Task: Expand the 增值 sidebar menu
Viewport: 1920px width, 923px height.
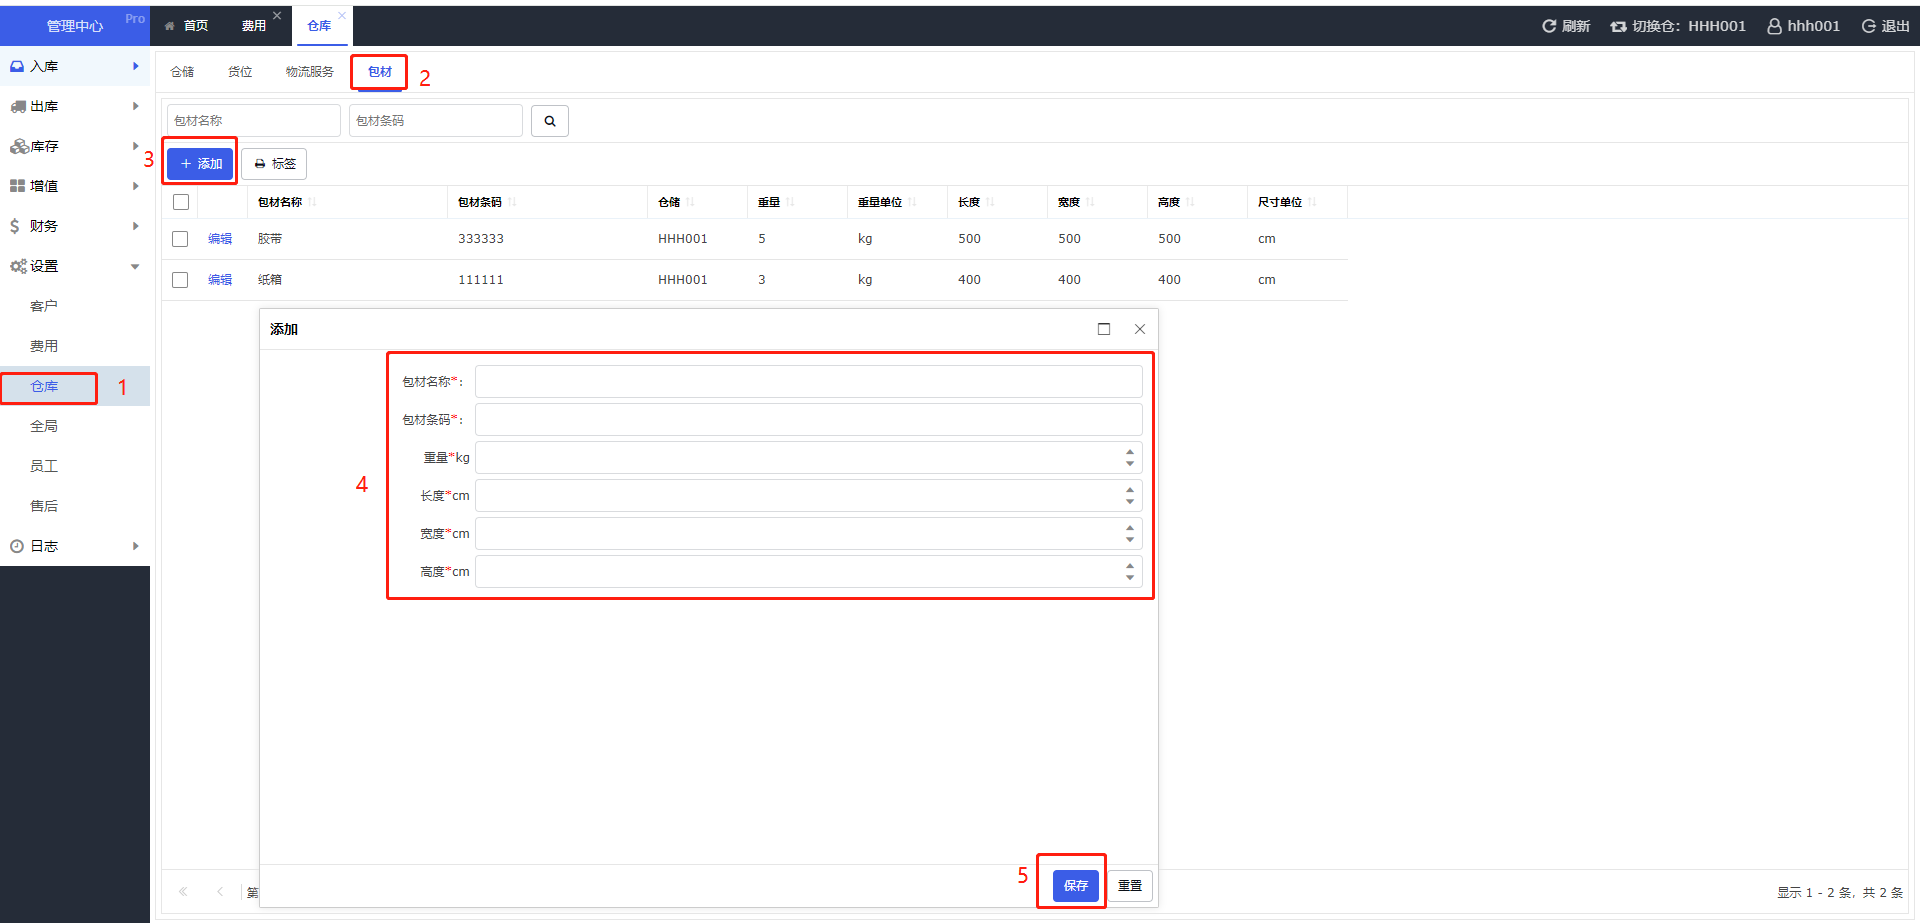Action: point(75,186)
